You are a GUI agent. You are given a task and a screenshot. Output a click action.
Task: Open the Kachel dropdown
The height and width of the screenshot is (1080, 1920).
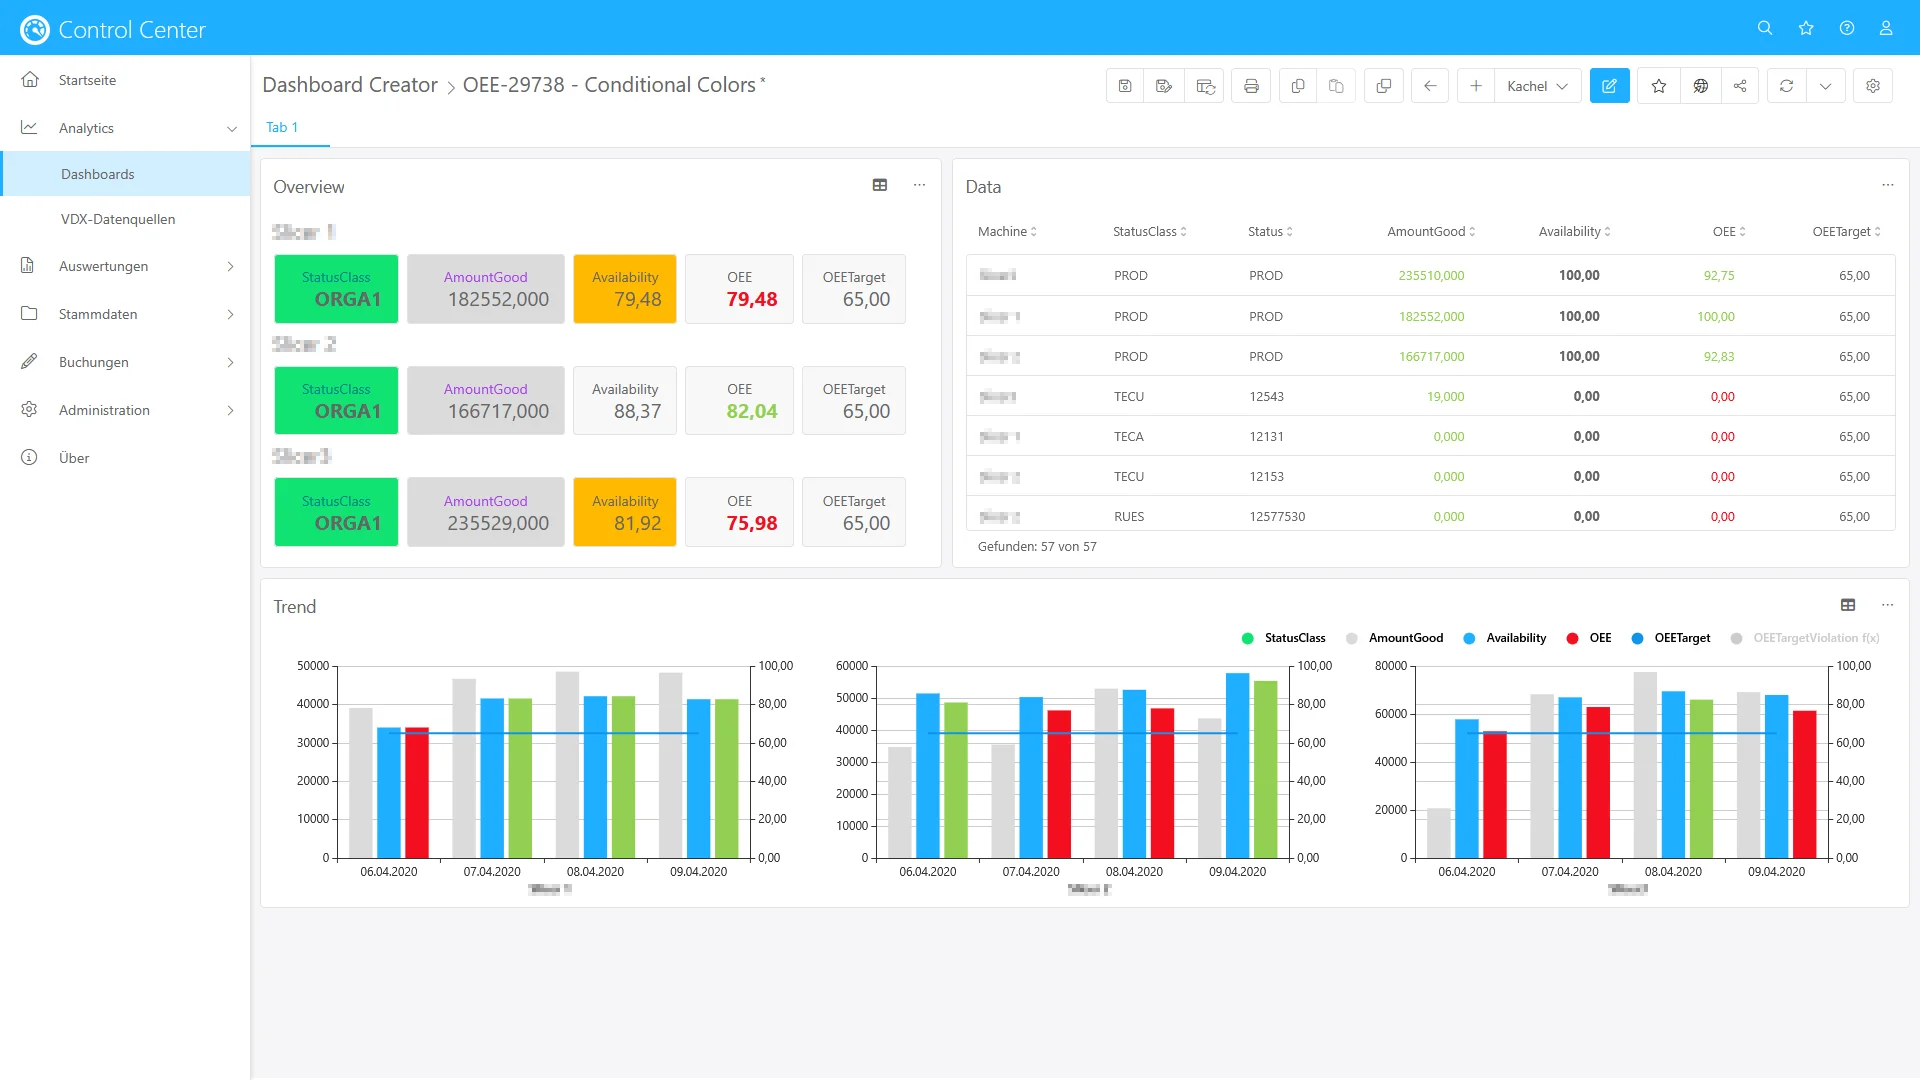point(1537,85)
